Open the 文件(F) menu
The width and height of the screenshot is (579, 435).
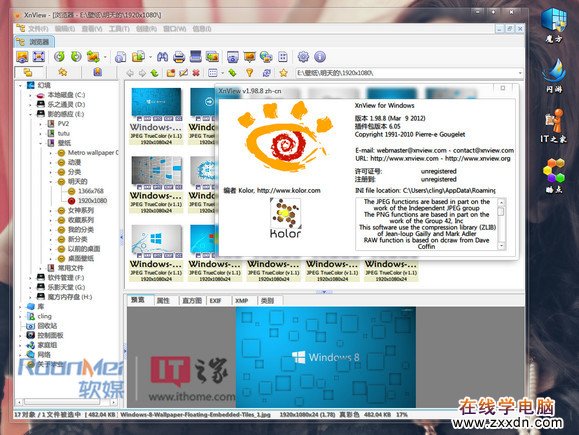(x=38, y=29)
